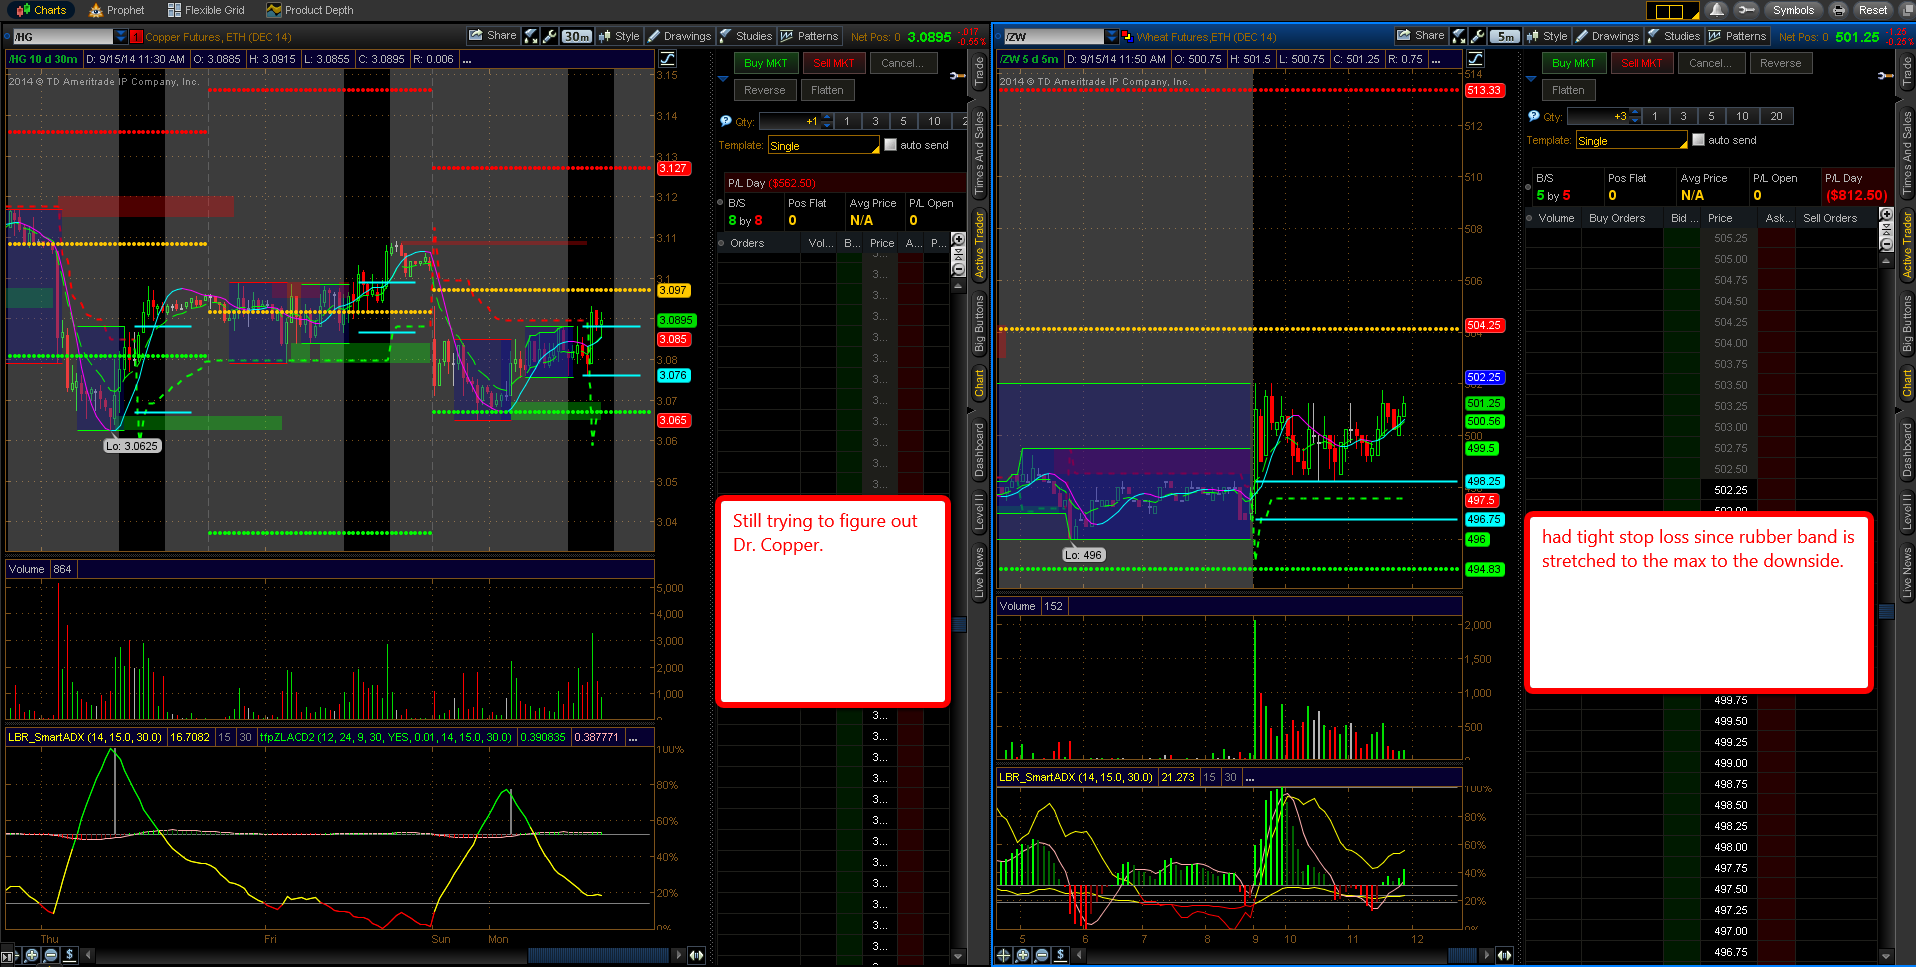Screen dimensions: 1916x967
Task: Click Buy MKT for copper
Action: pos(766,63)
